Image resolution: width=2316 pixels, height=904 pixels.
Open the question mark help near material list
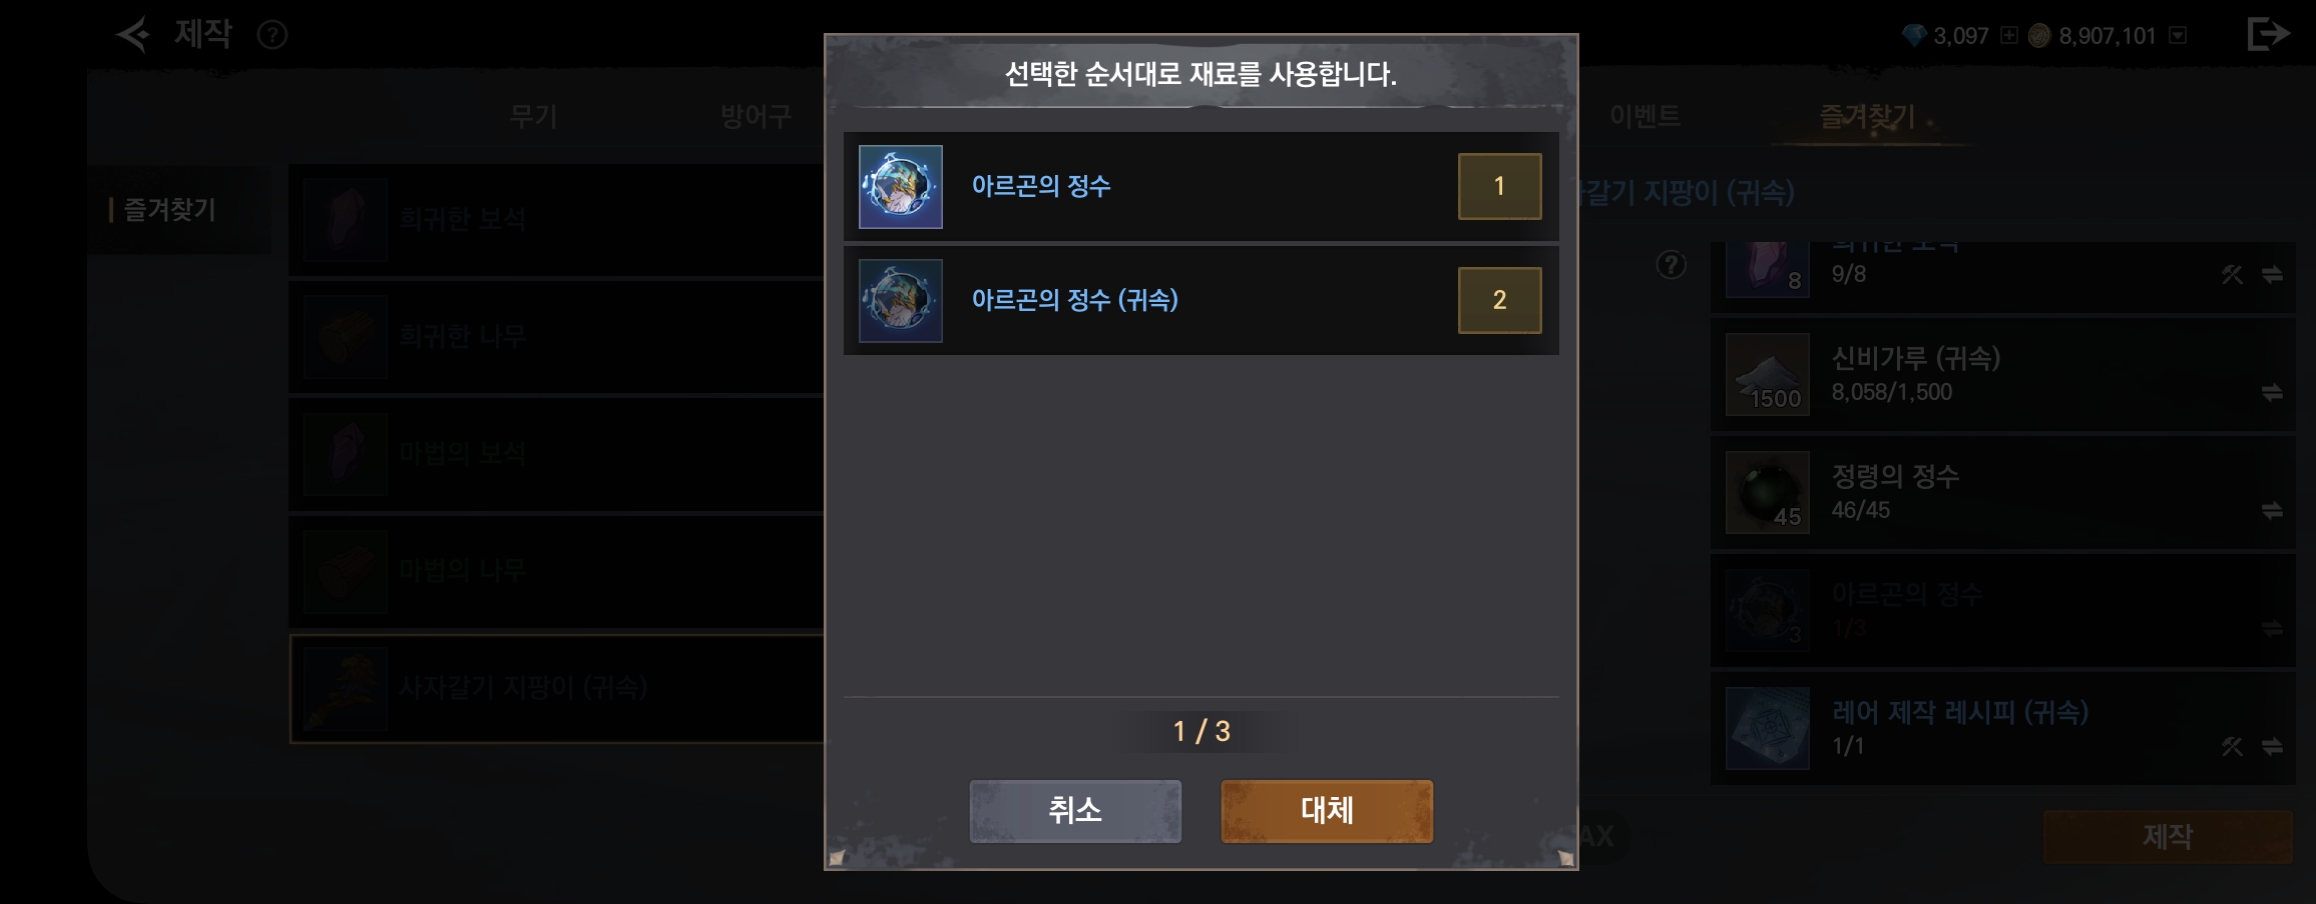click(1671, 265)
